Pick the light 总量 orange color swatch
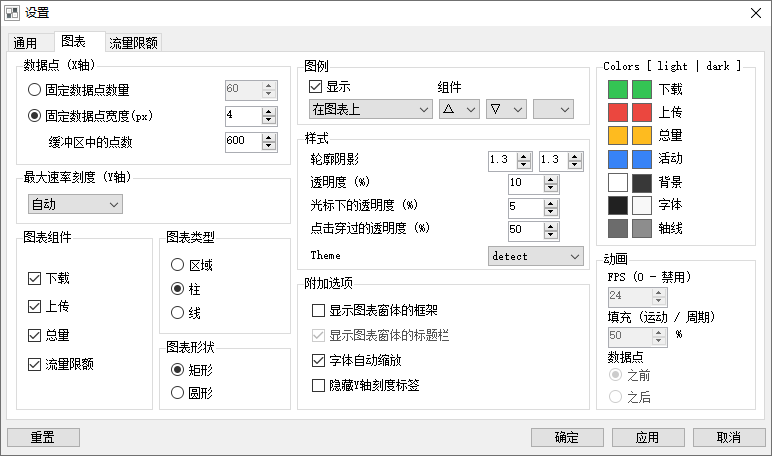 618,135
